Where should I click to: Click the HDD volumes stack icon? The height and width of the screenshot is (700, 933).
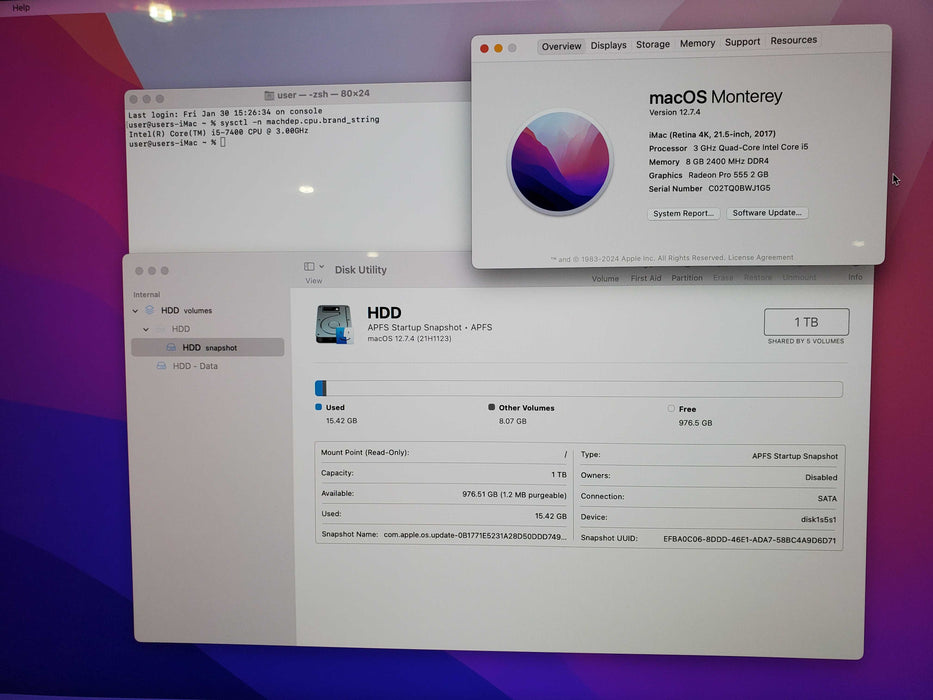tap(150, 310)
